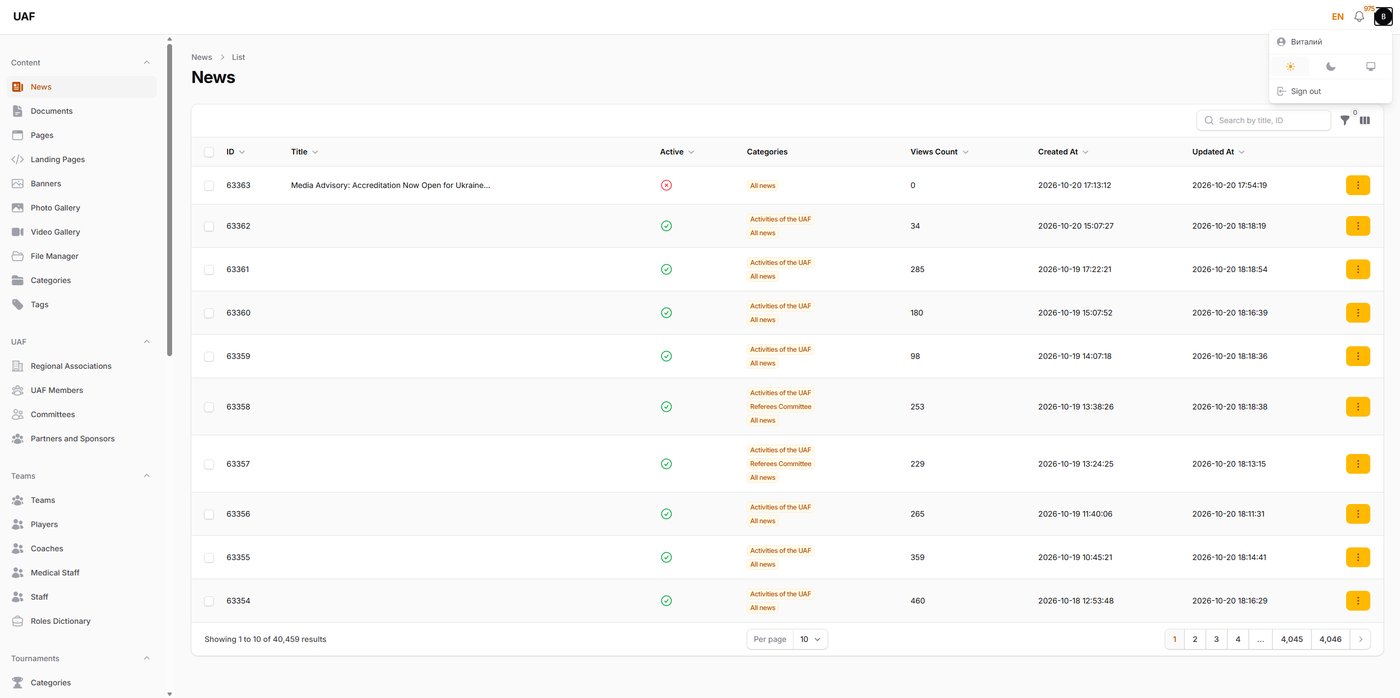Go to next page arrow
This screenshot has width=1400, height=698.
coord(1360,639)
